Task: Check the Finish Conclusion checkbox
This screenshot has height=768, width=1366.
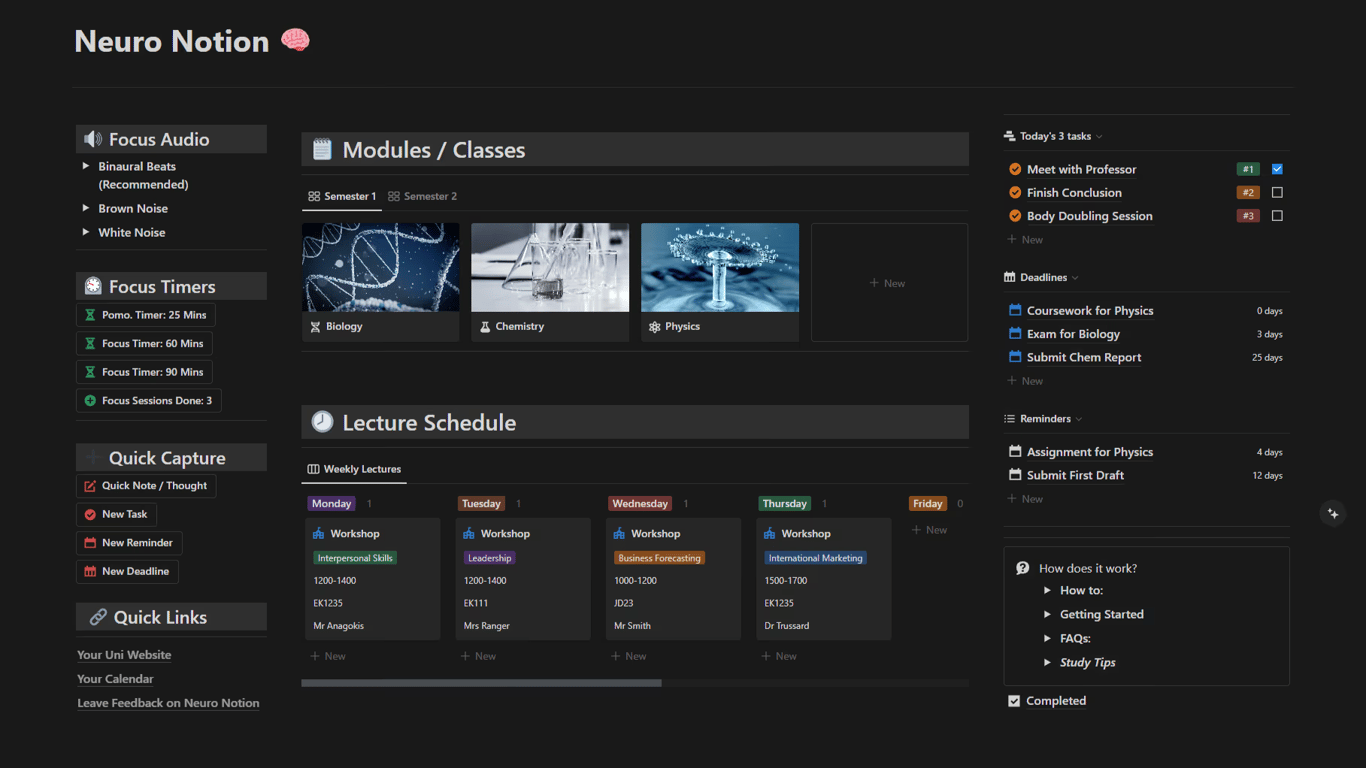Action: point(1276,192)
